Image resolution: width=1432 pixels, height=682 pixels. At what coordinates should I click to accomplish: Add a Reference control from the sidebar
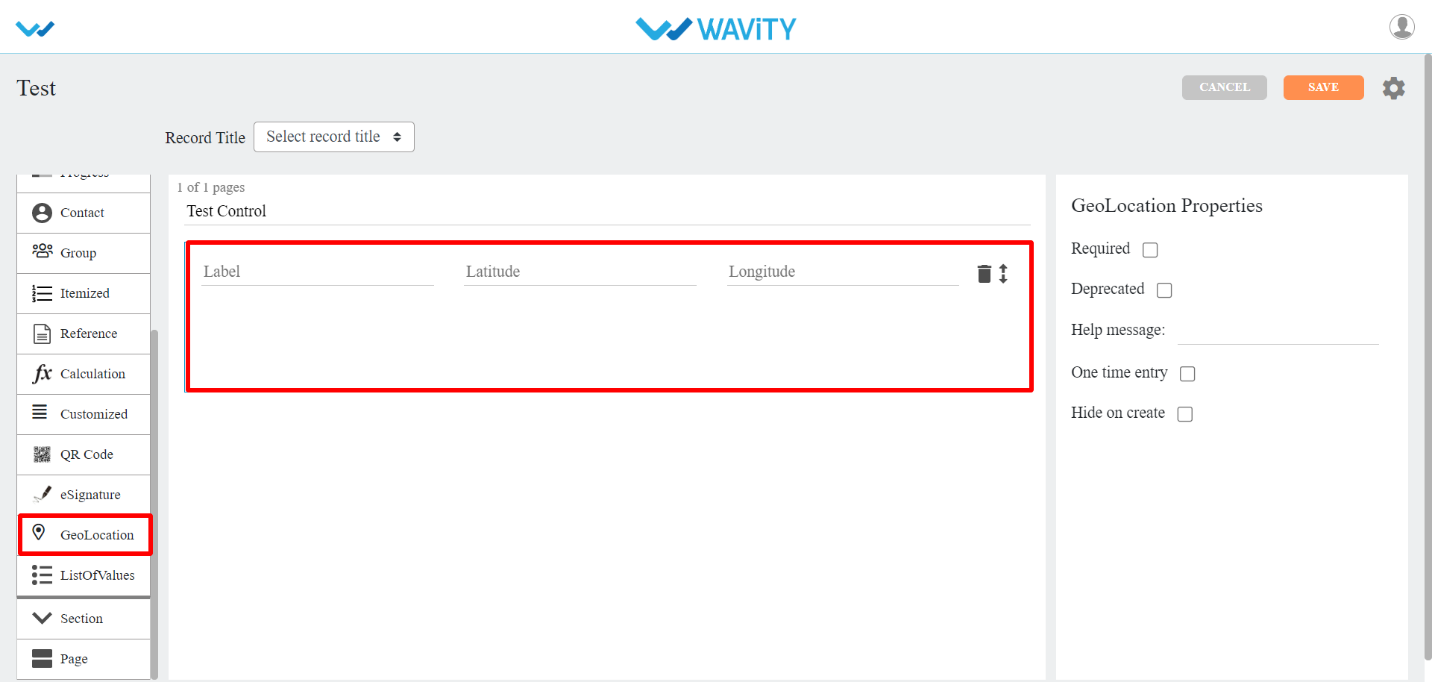tap(83, 333)
